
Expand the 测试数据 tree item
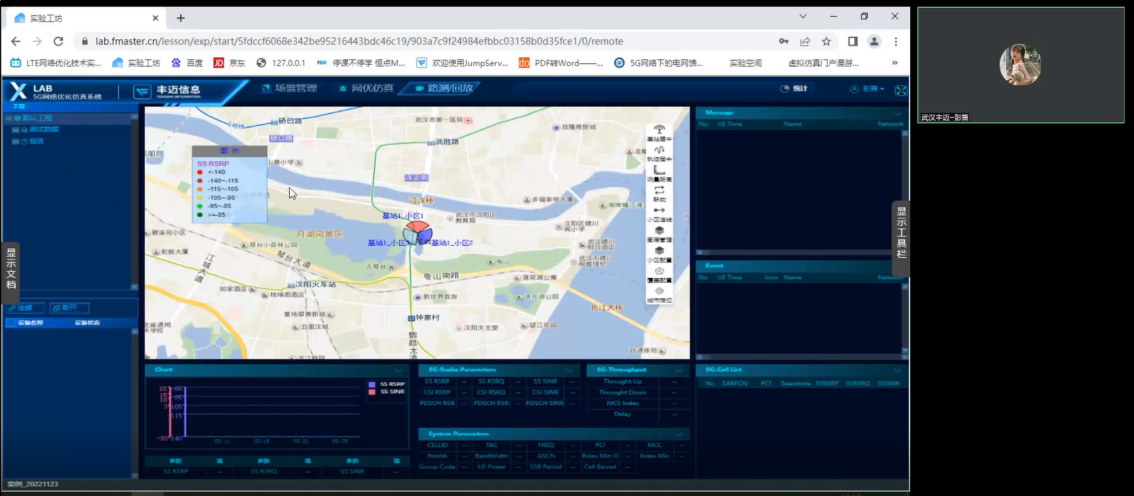click(x=14, y=130)
